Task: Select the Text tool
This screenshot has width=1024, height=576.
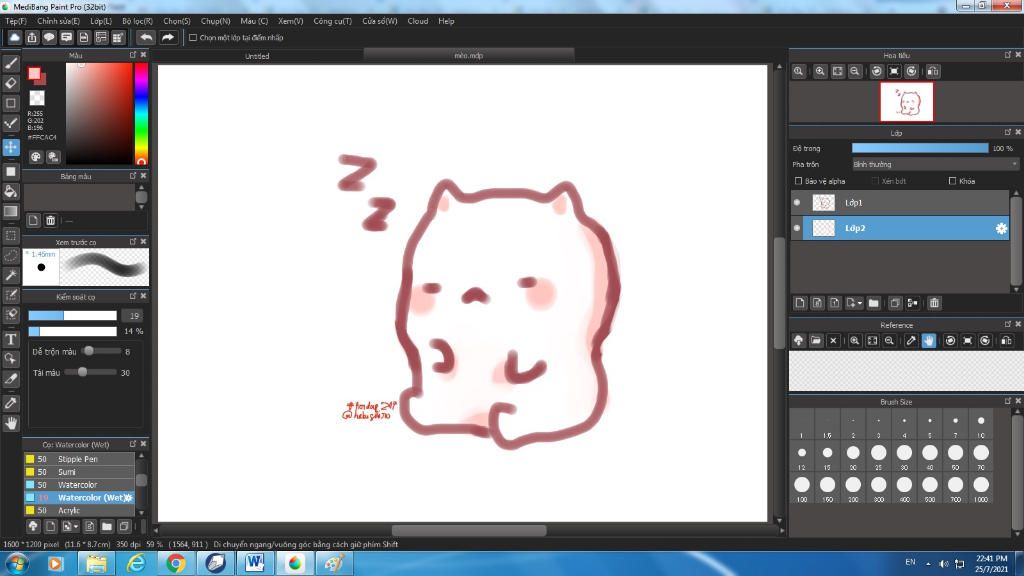Action: [x=11, y=339]
